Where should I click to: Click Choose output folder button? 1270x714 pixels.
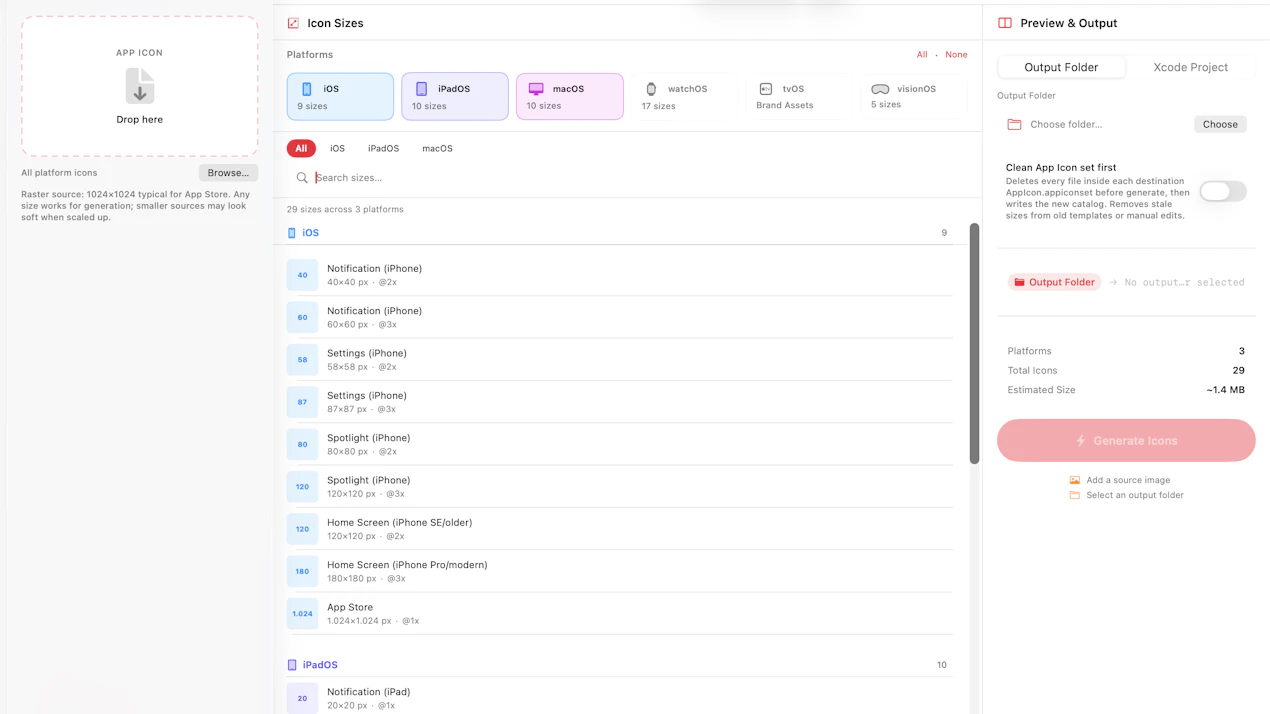coord(1220,124)
